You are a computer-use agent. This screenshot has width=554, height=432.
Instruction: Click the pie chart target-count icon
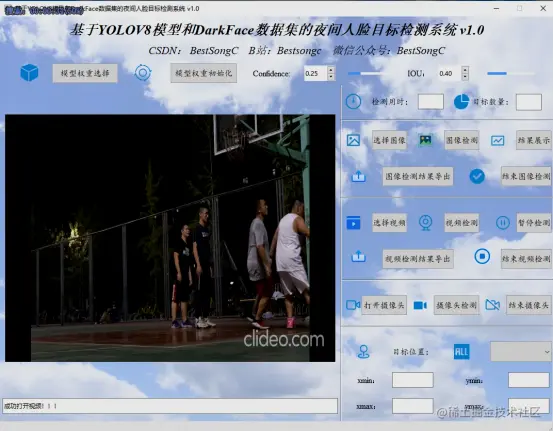click(x=461, y=102)
